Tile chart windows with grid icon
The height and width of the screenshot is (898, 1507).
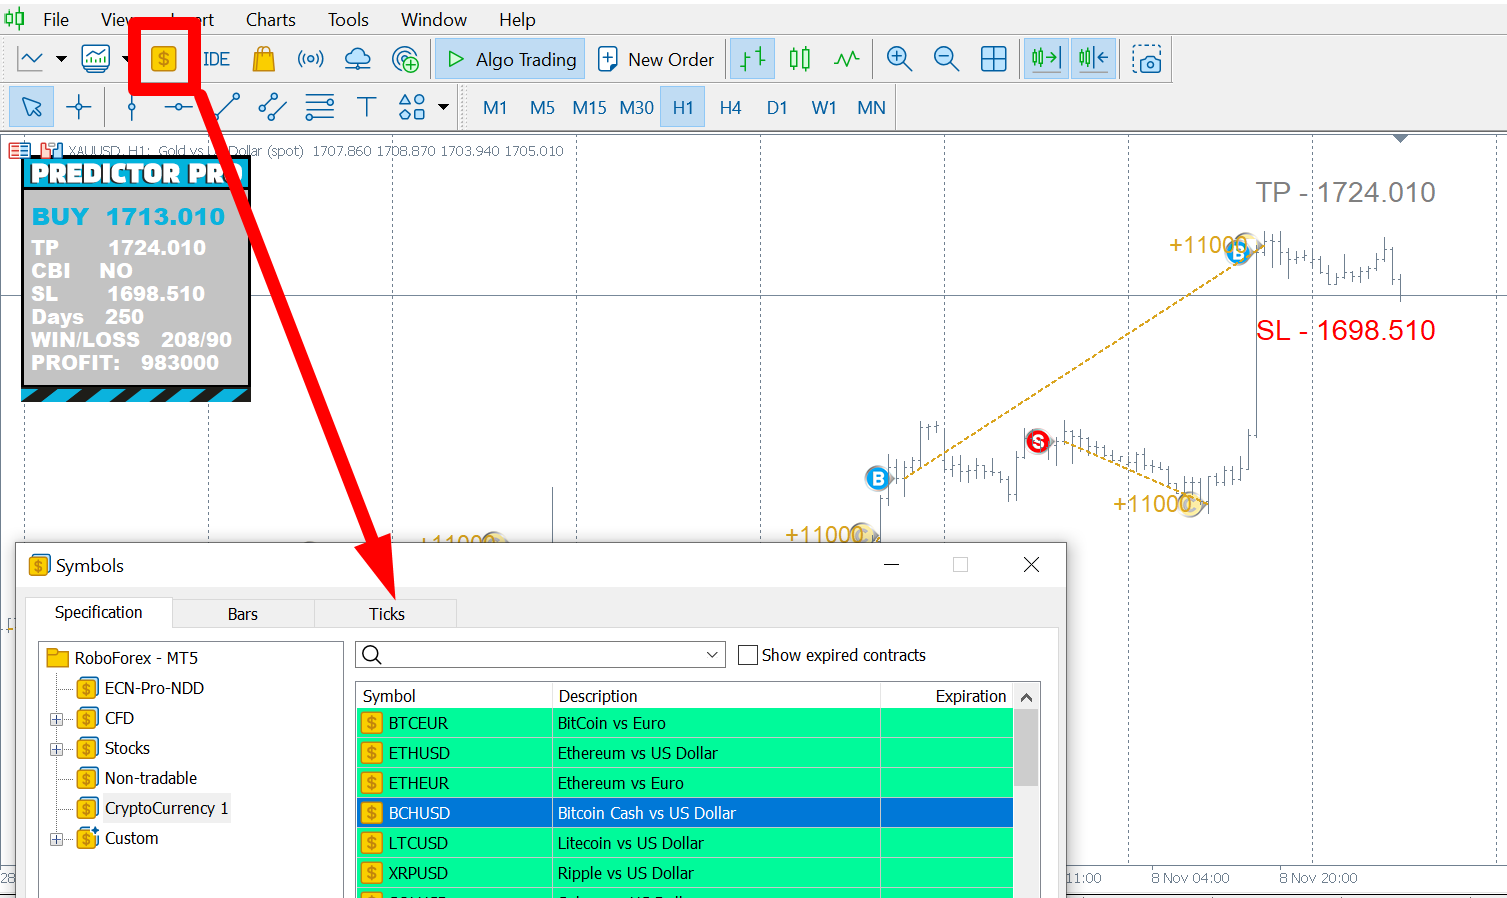click(x=994, y=59)
